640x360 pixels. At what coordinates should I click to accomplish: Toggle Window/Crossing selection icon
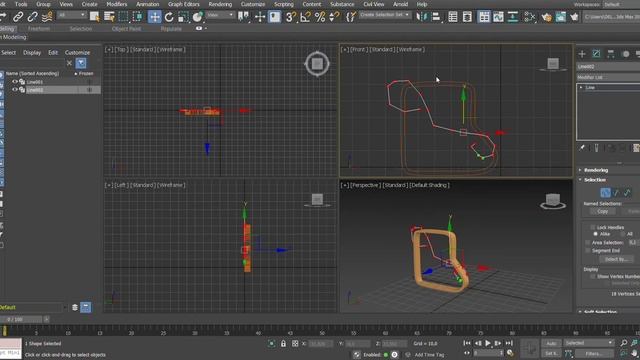(x=138, y=17)
